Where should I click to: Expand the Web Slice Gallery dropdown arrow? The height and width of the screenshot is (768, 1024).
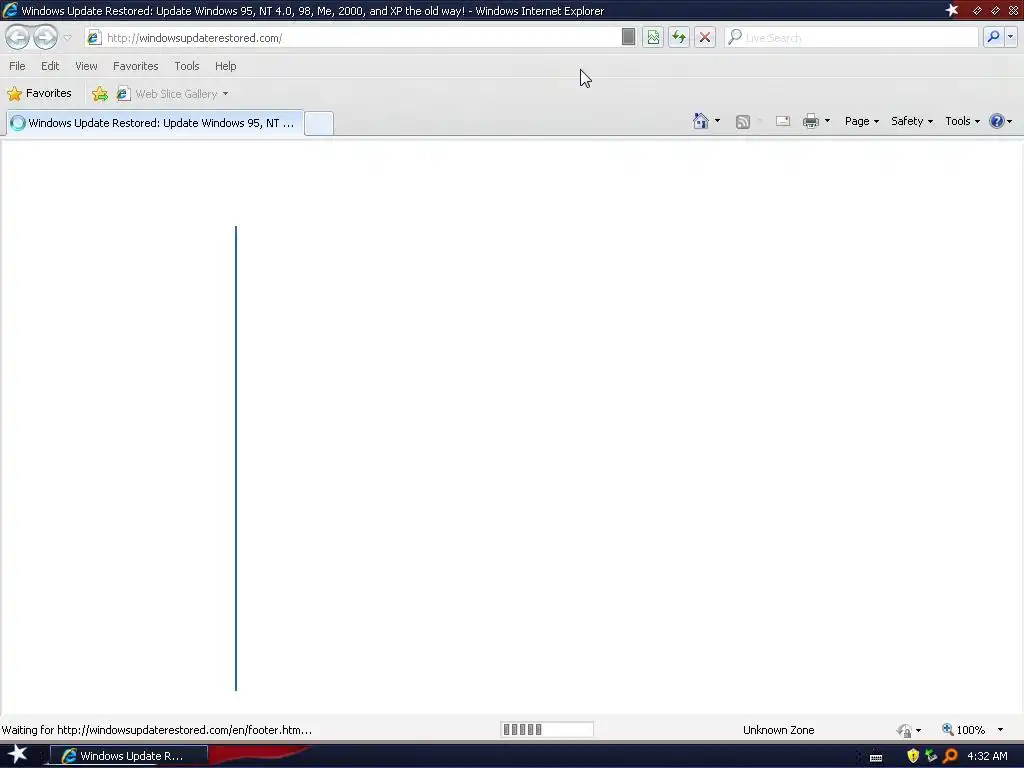tap(225, 94)
